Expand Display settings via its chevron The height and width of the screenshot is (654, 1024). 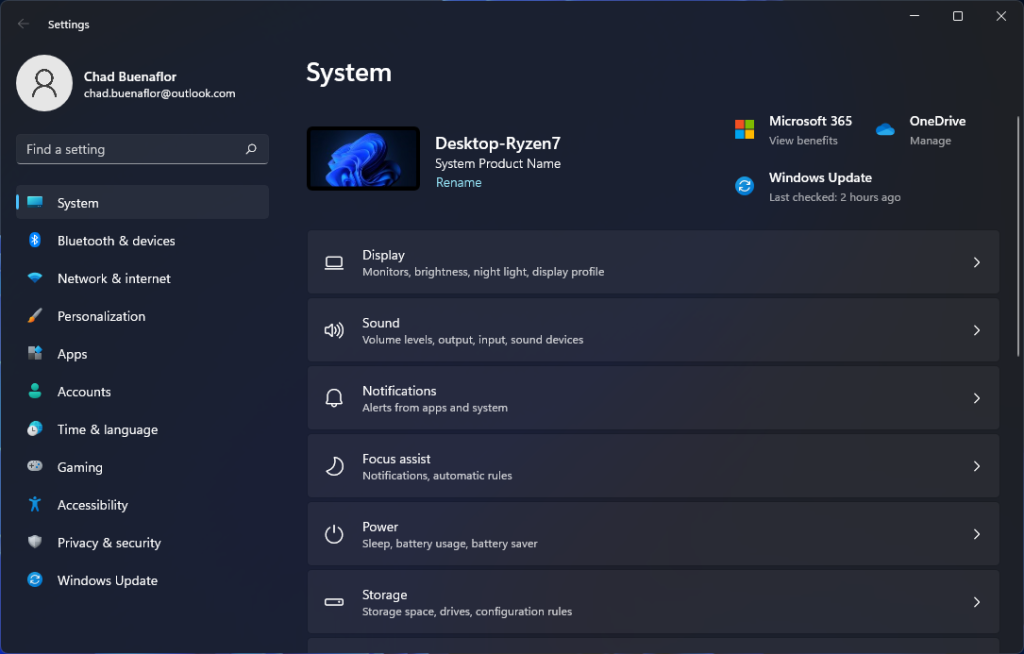(976, 262)
